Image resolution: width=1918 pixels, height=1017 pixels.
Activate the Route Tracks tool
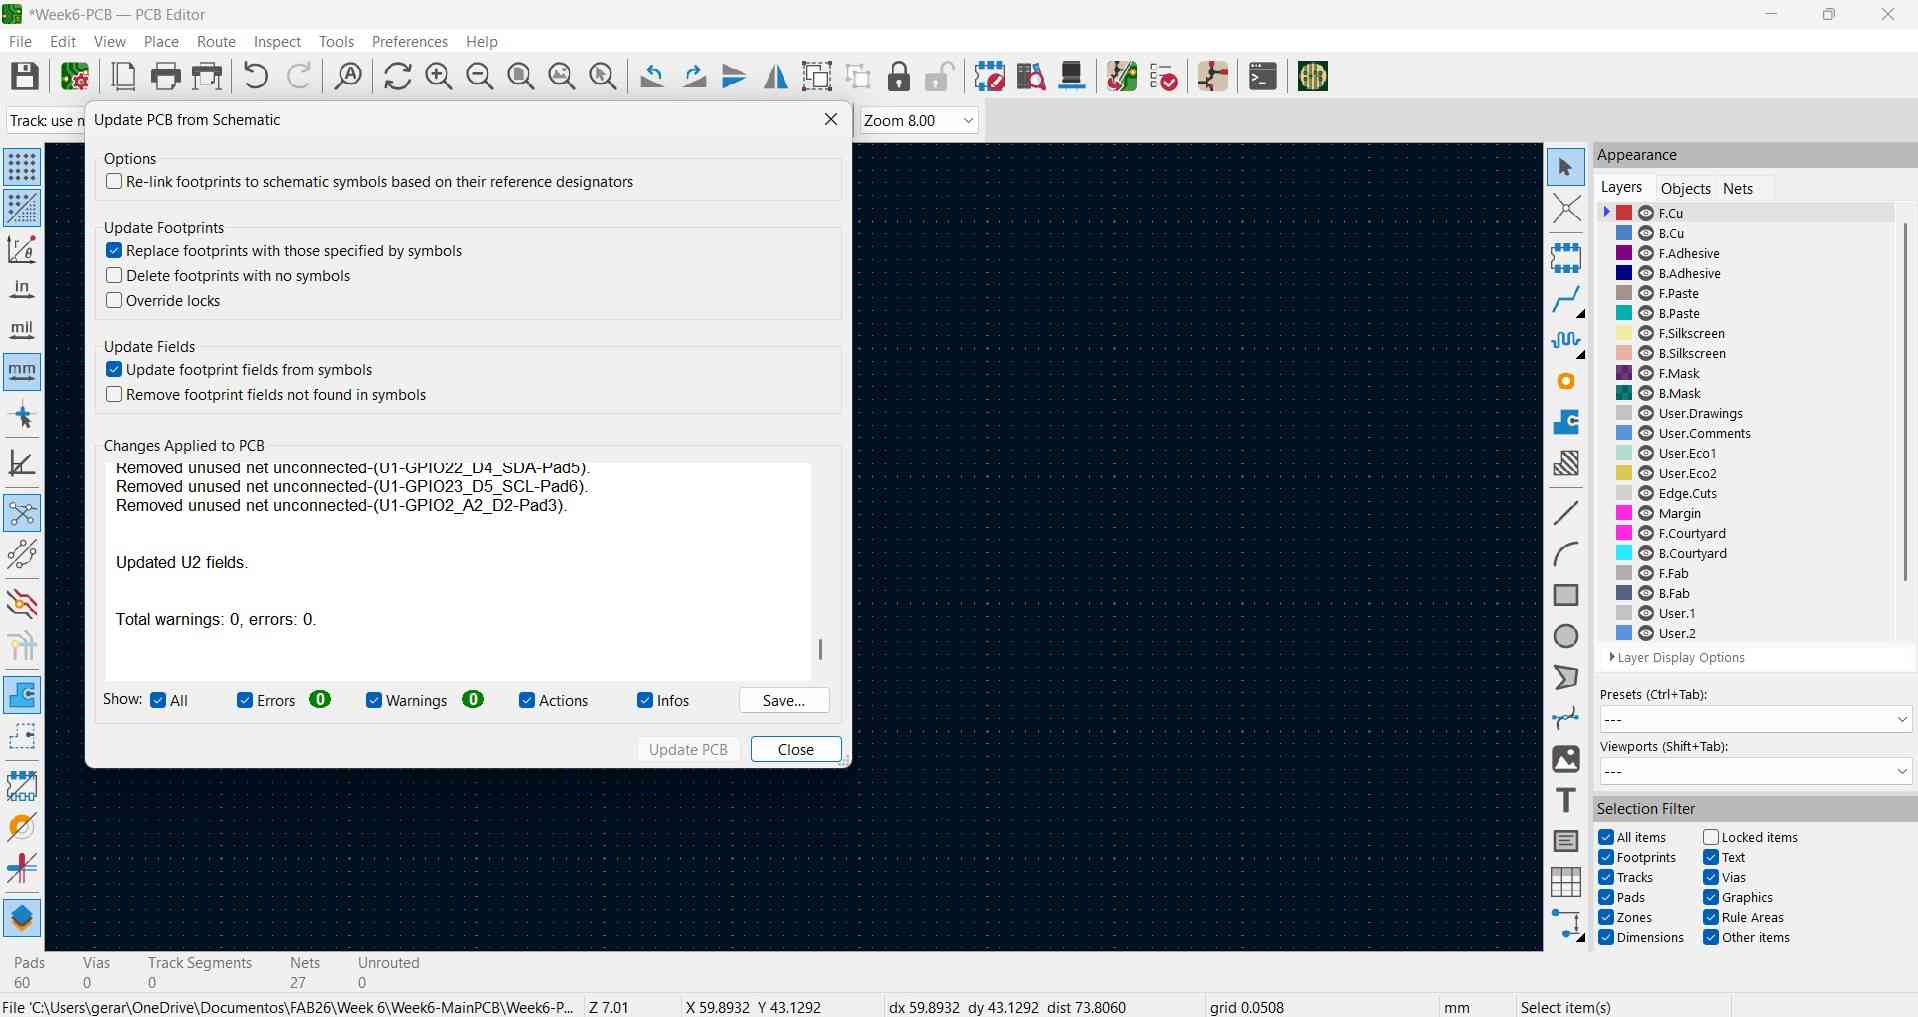pyautogui.click(x=1566, y=299)
